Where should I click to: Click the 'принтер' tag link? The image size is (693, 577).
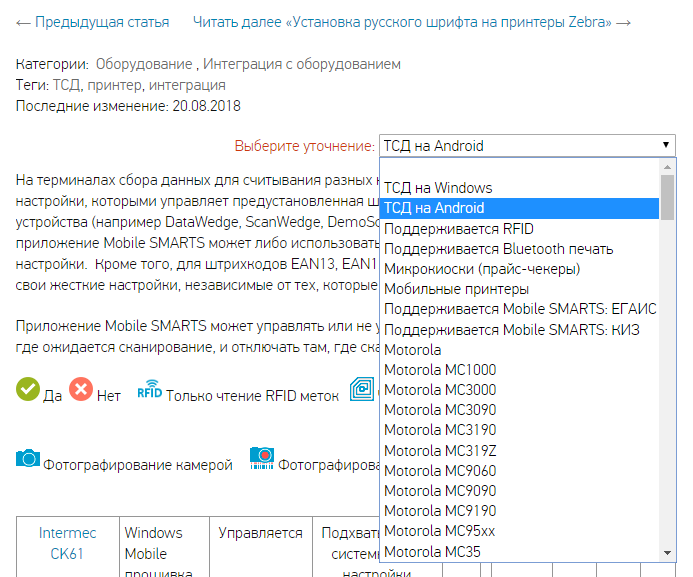[x=114, y=85]
